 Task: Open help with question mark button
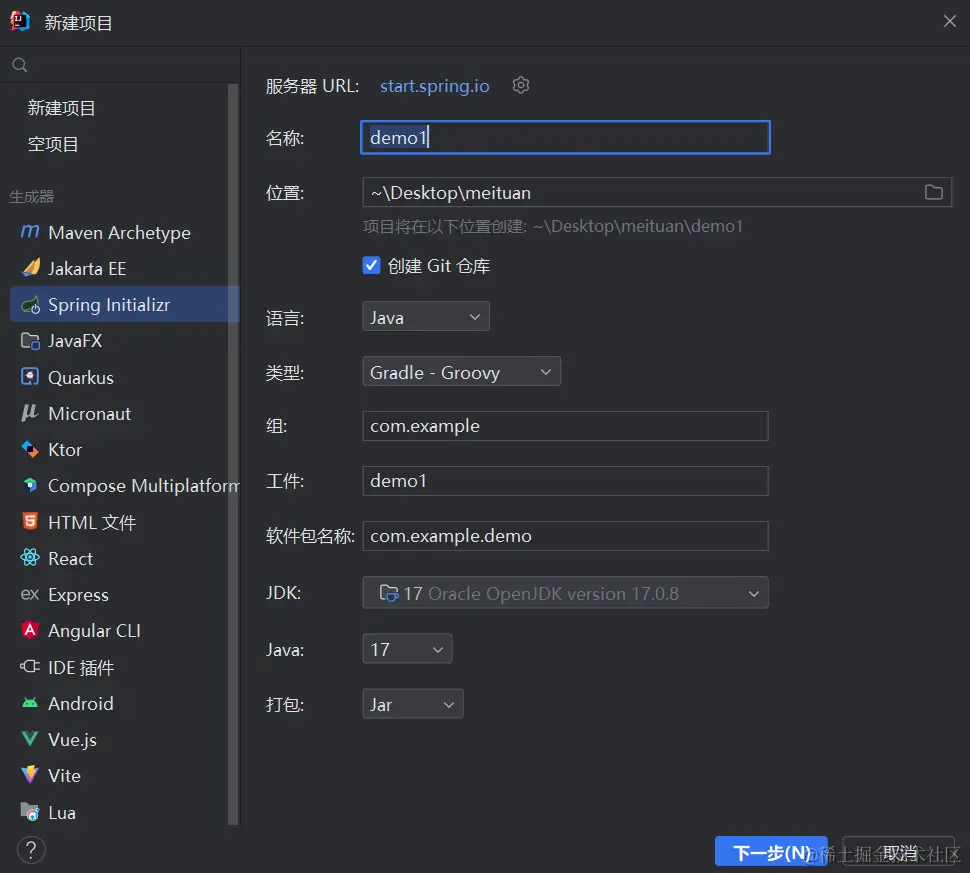(31, 850)
